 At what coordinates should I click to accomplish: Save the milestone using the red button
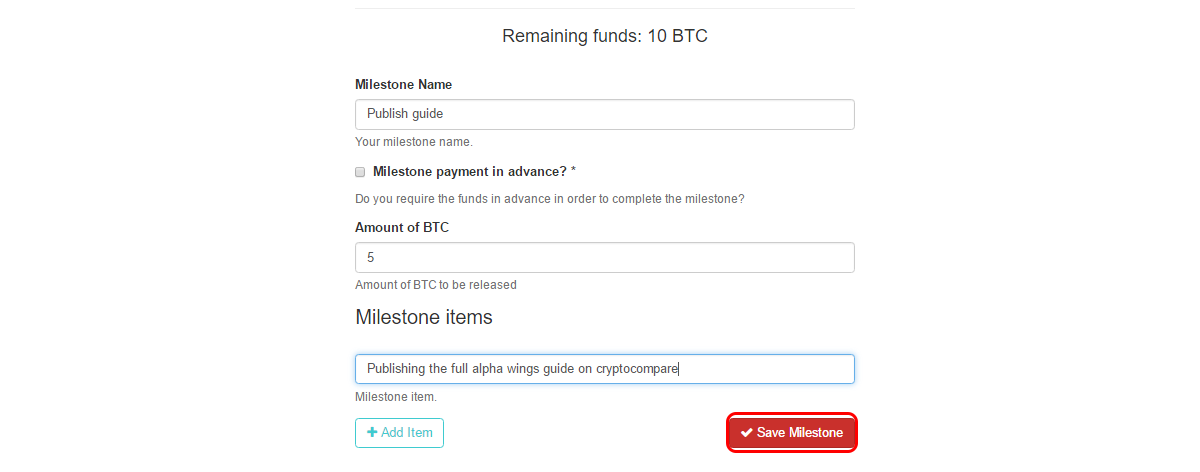point(792,433)
